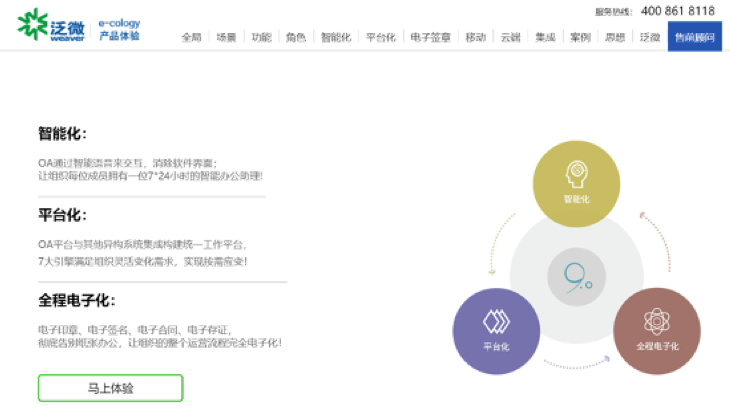Click the yellow 智能化 head icon circle

pos(576,183)
